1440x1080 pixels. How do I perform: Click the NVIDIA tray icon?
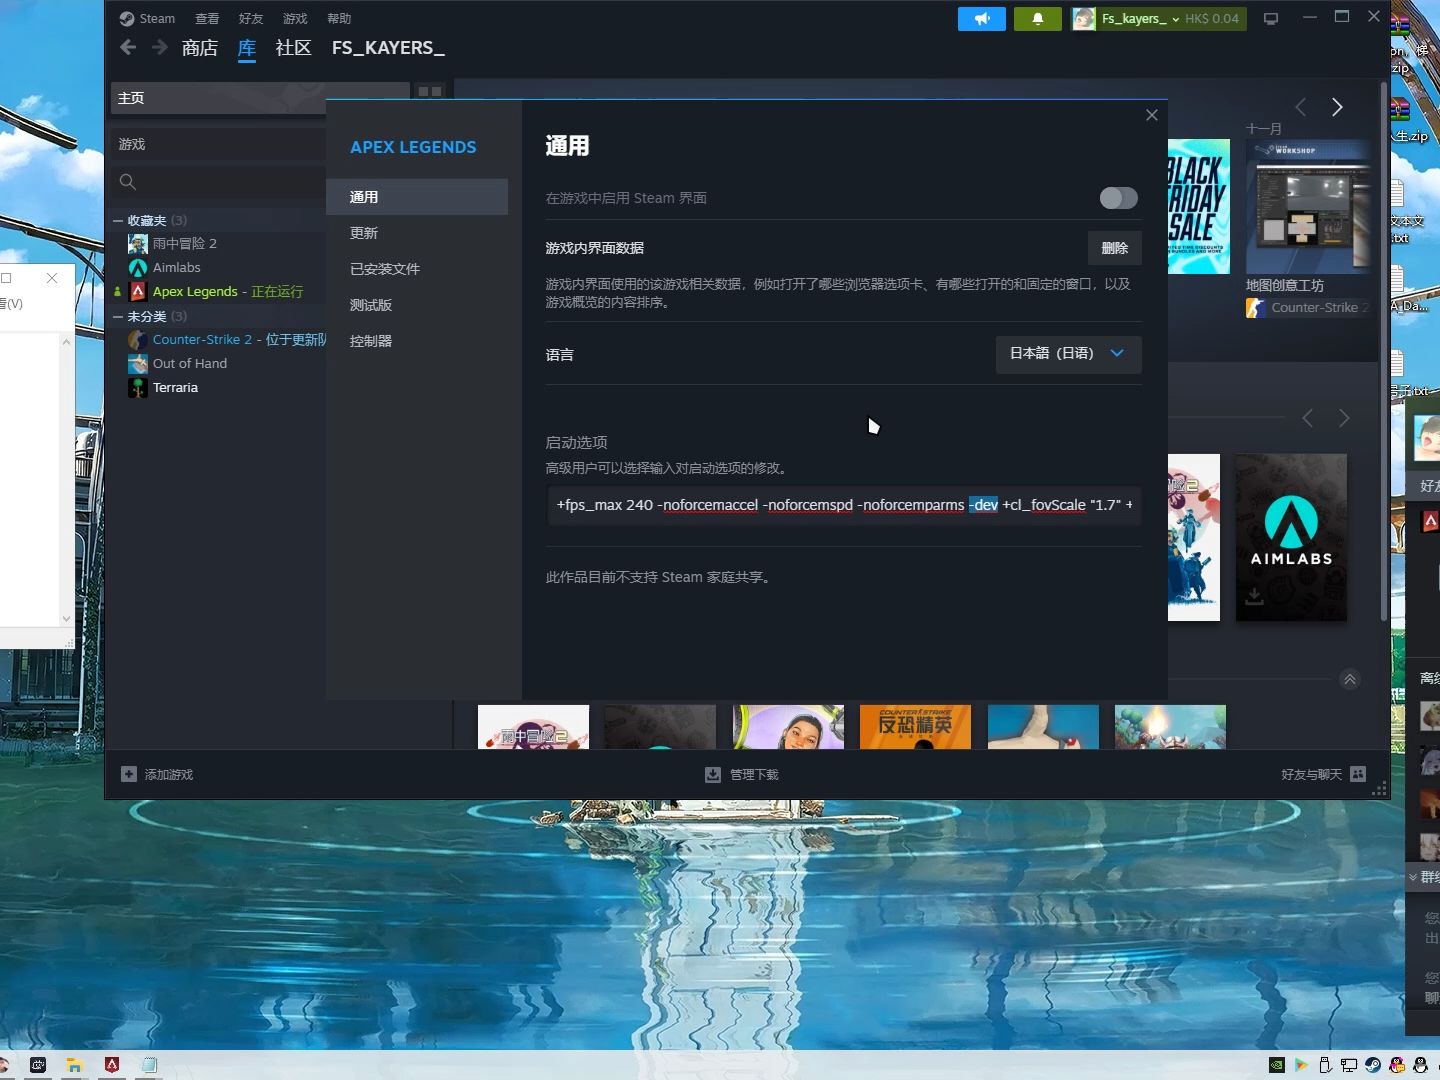1277,1065
